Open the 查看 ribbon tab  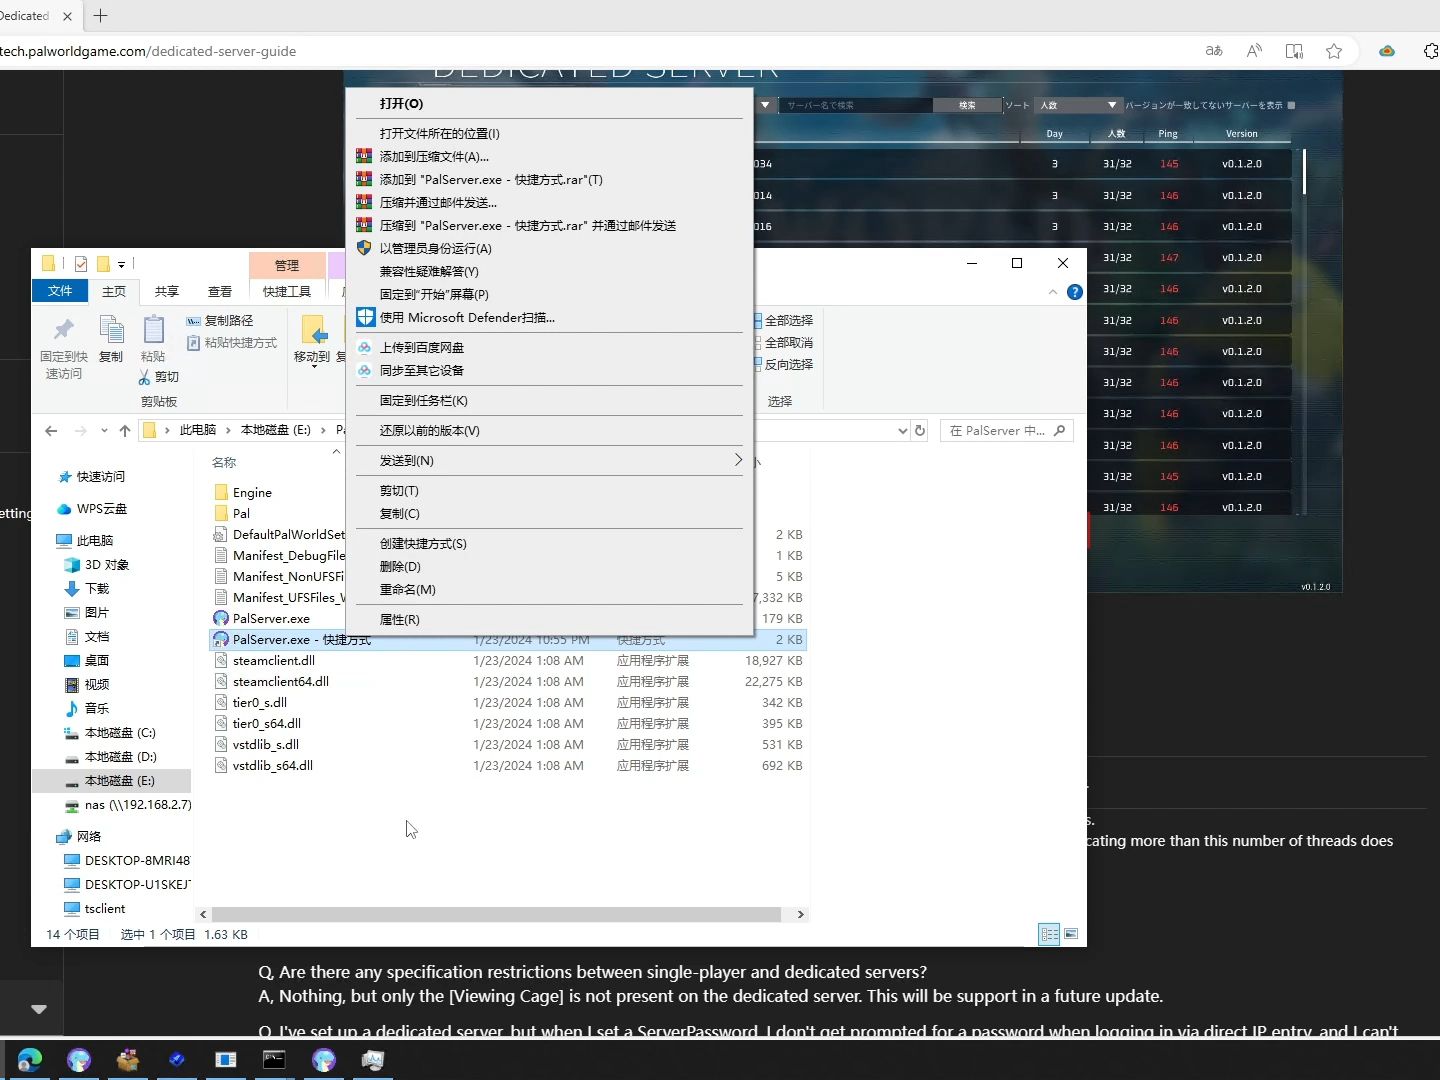pos(220,292)
